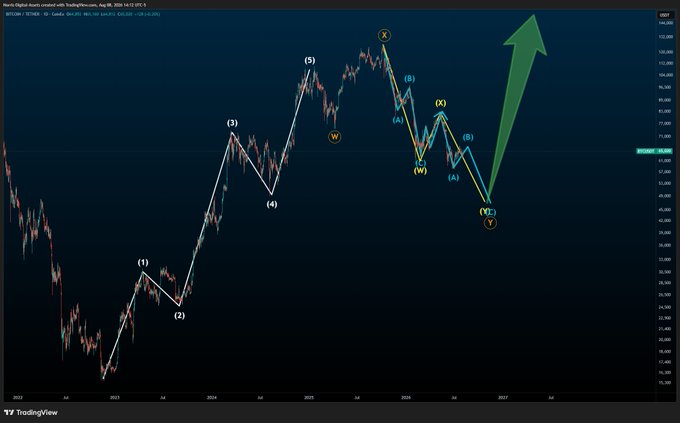Click the 2027 label on time axis
680x423 pixels.
(x=503, y=397)
